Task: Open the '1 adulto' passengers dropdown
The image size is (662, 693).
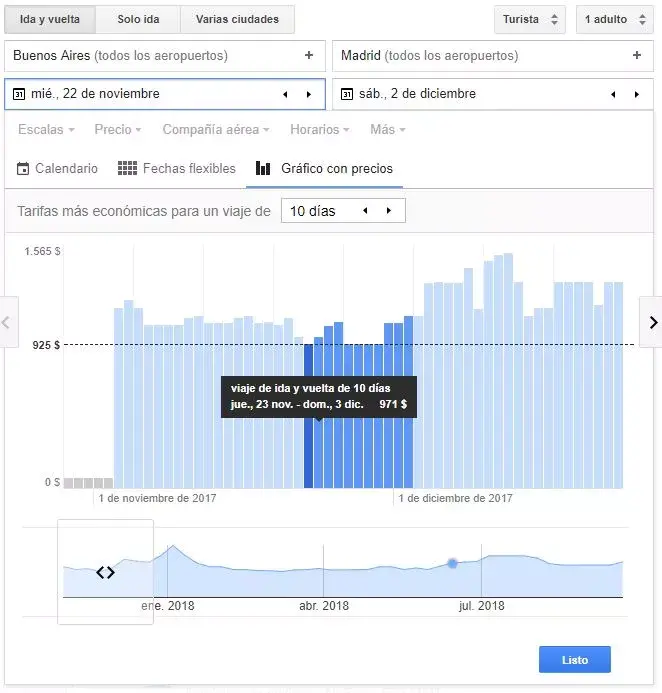Action: point(615,19)
